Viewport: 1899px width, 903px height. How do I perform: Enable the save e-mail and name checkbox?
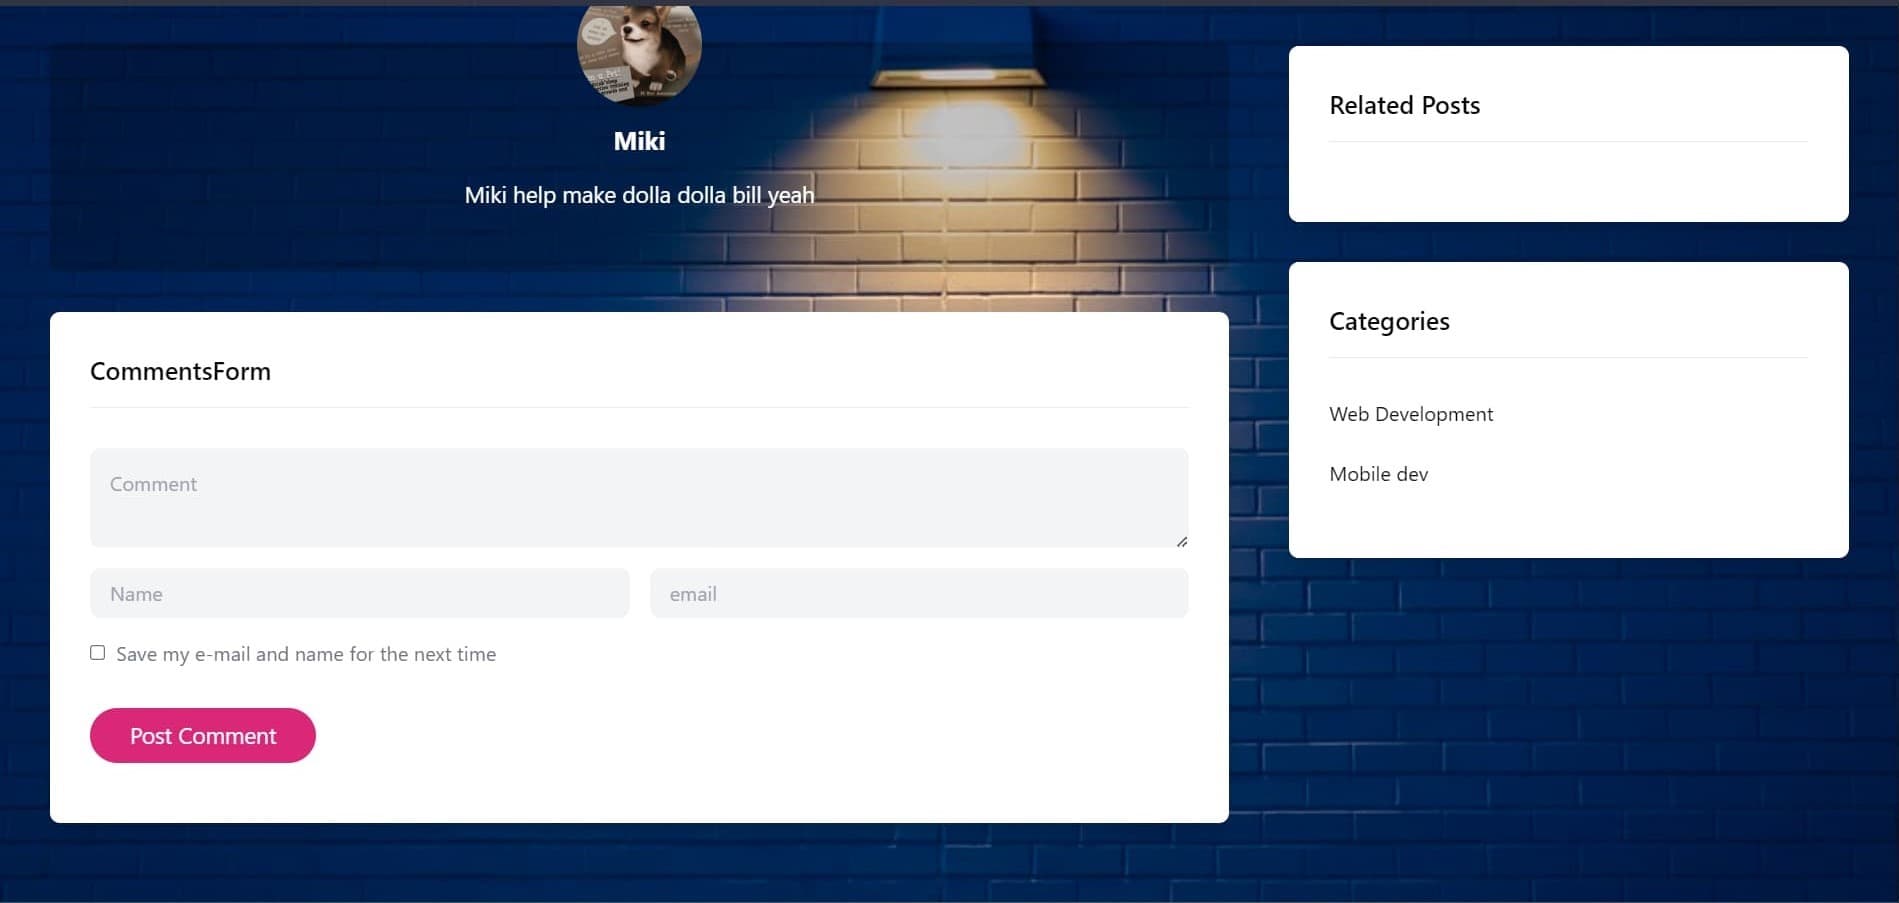(x=97, y=653)
